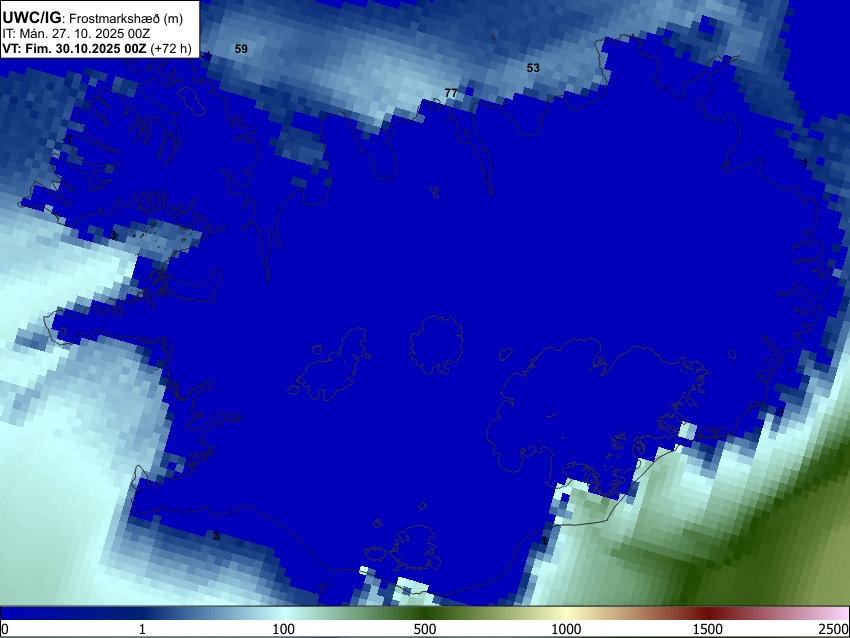Click the map value label "77"
The height and width of the screenshot is (638, 850).
450,93
